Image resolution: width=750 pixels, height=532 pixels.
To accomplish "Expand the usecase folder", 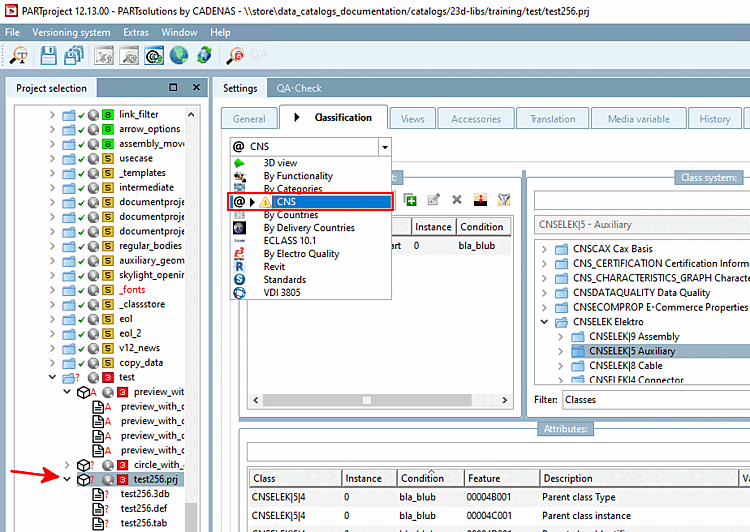I will [x=52, y=158].
